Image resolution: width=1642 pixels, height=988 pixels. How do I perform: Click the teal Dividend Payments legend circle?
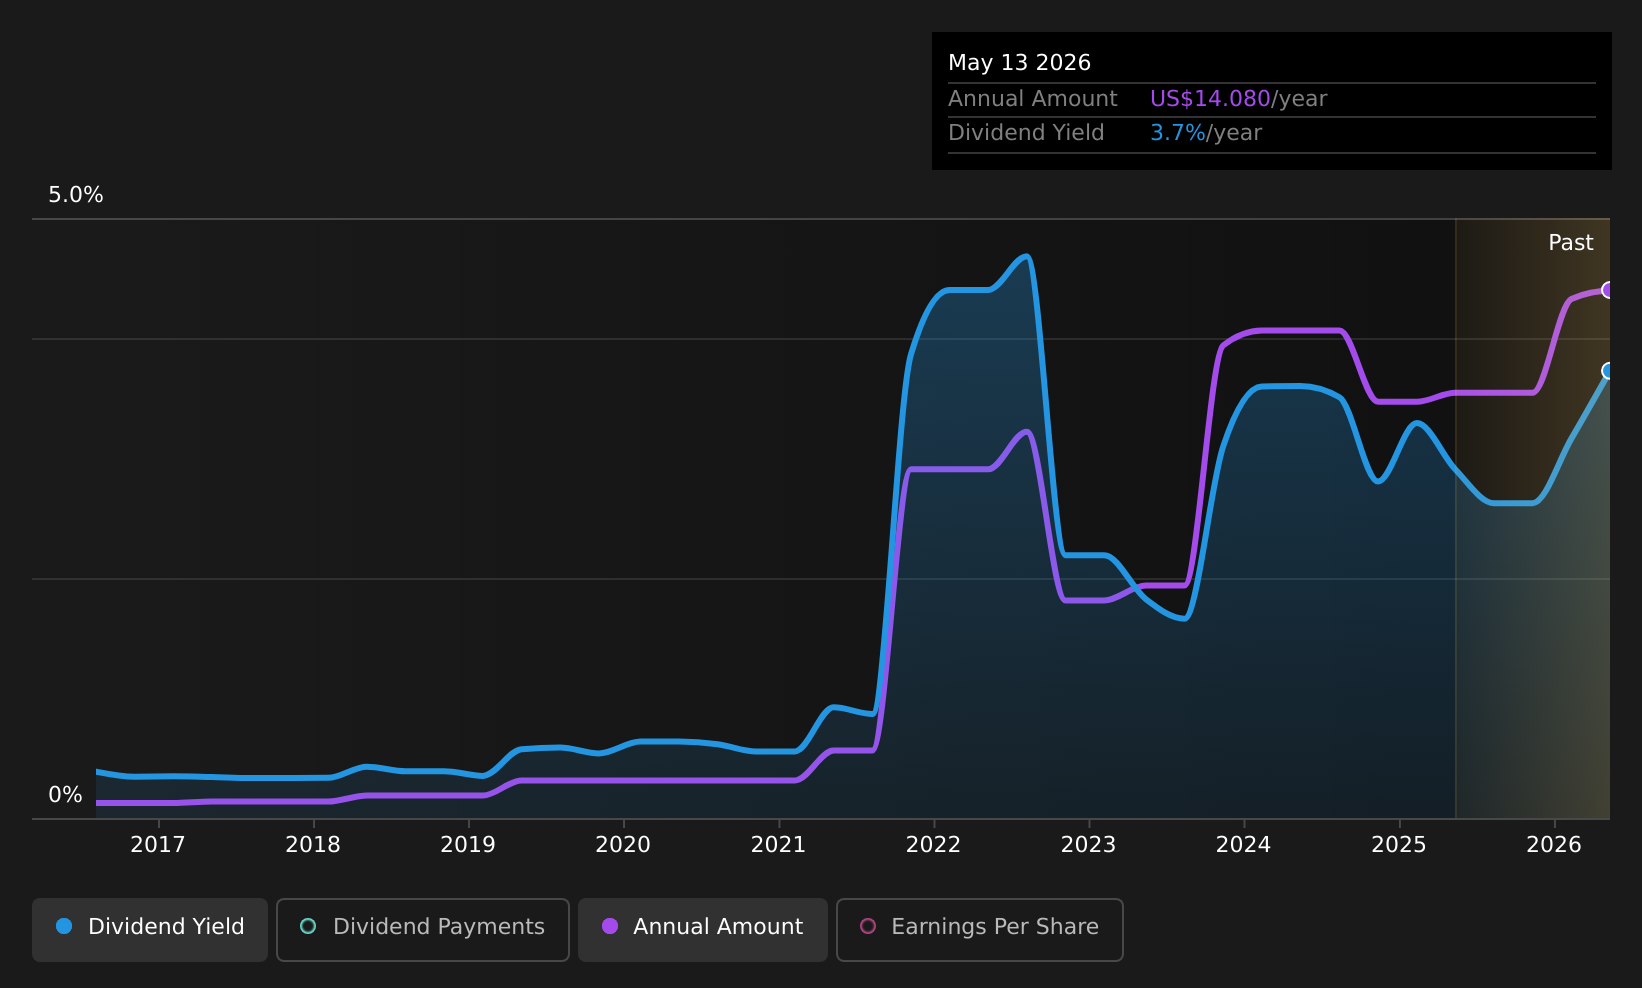click(308, 926)
